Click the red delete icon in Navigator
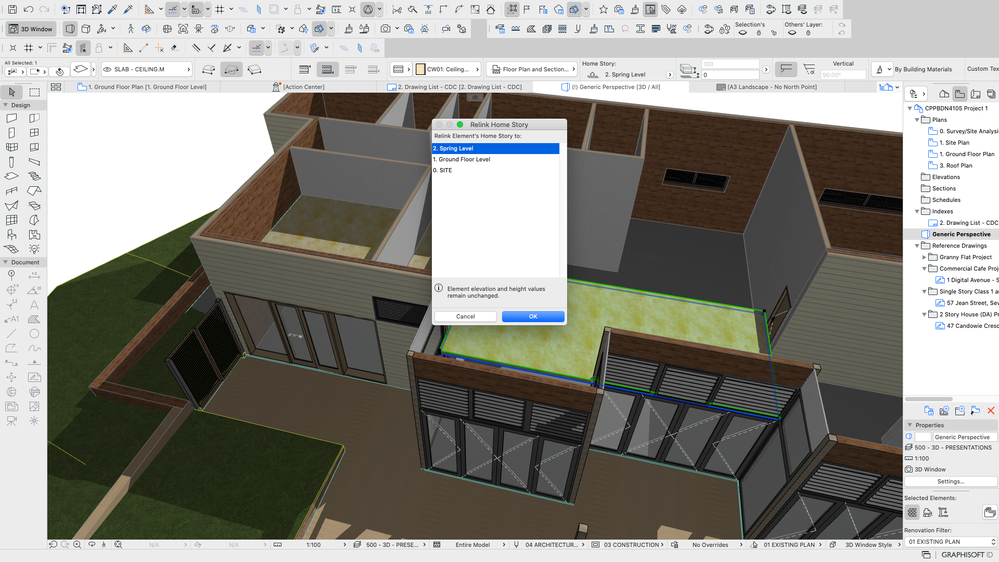 click(991, 410)
